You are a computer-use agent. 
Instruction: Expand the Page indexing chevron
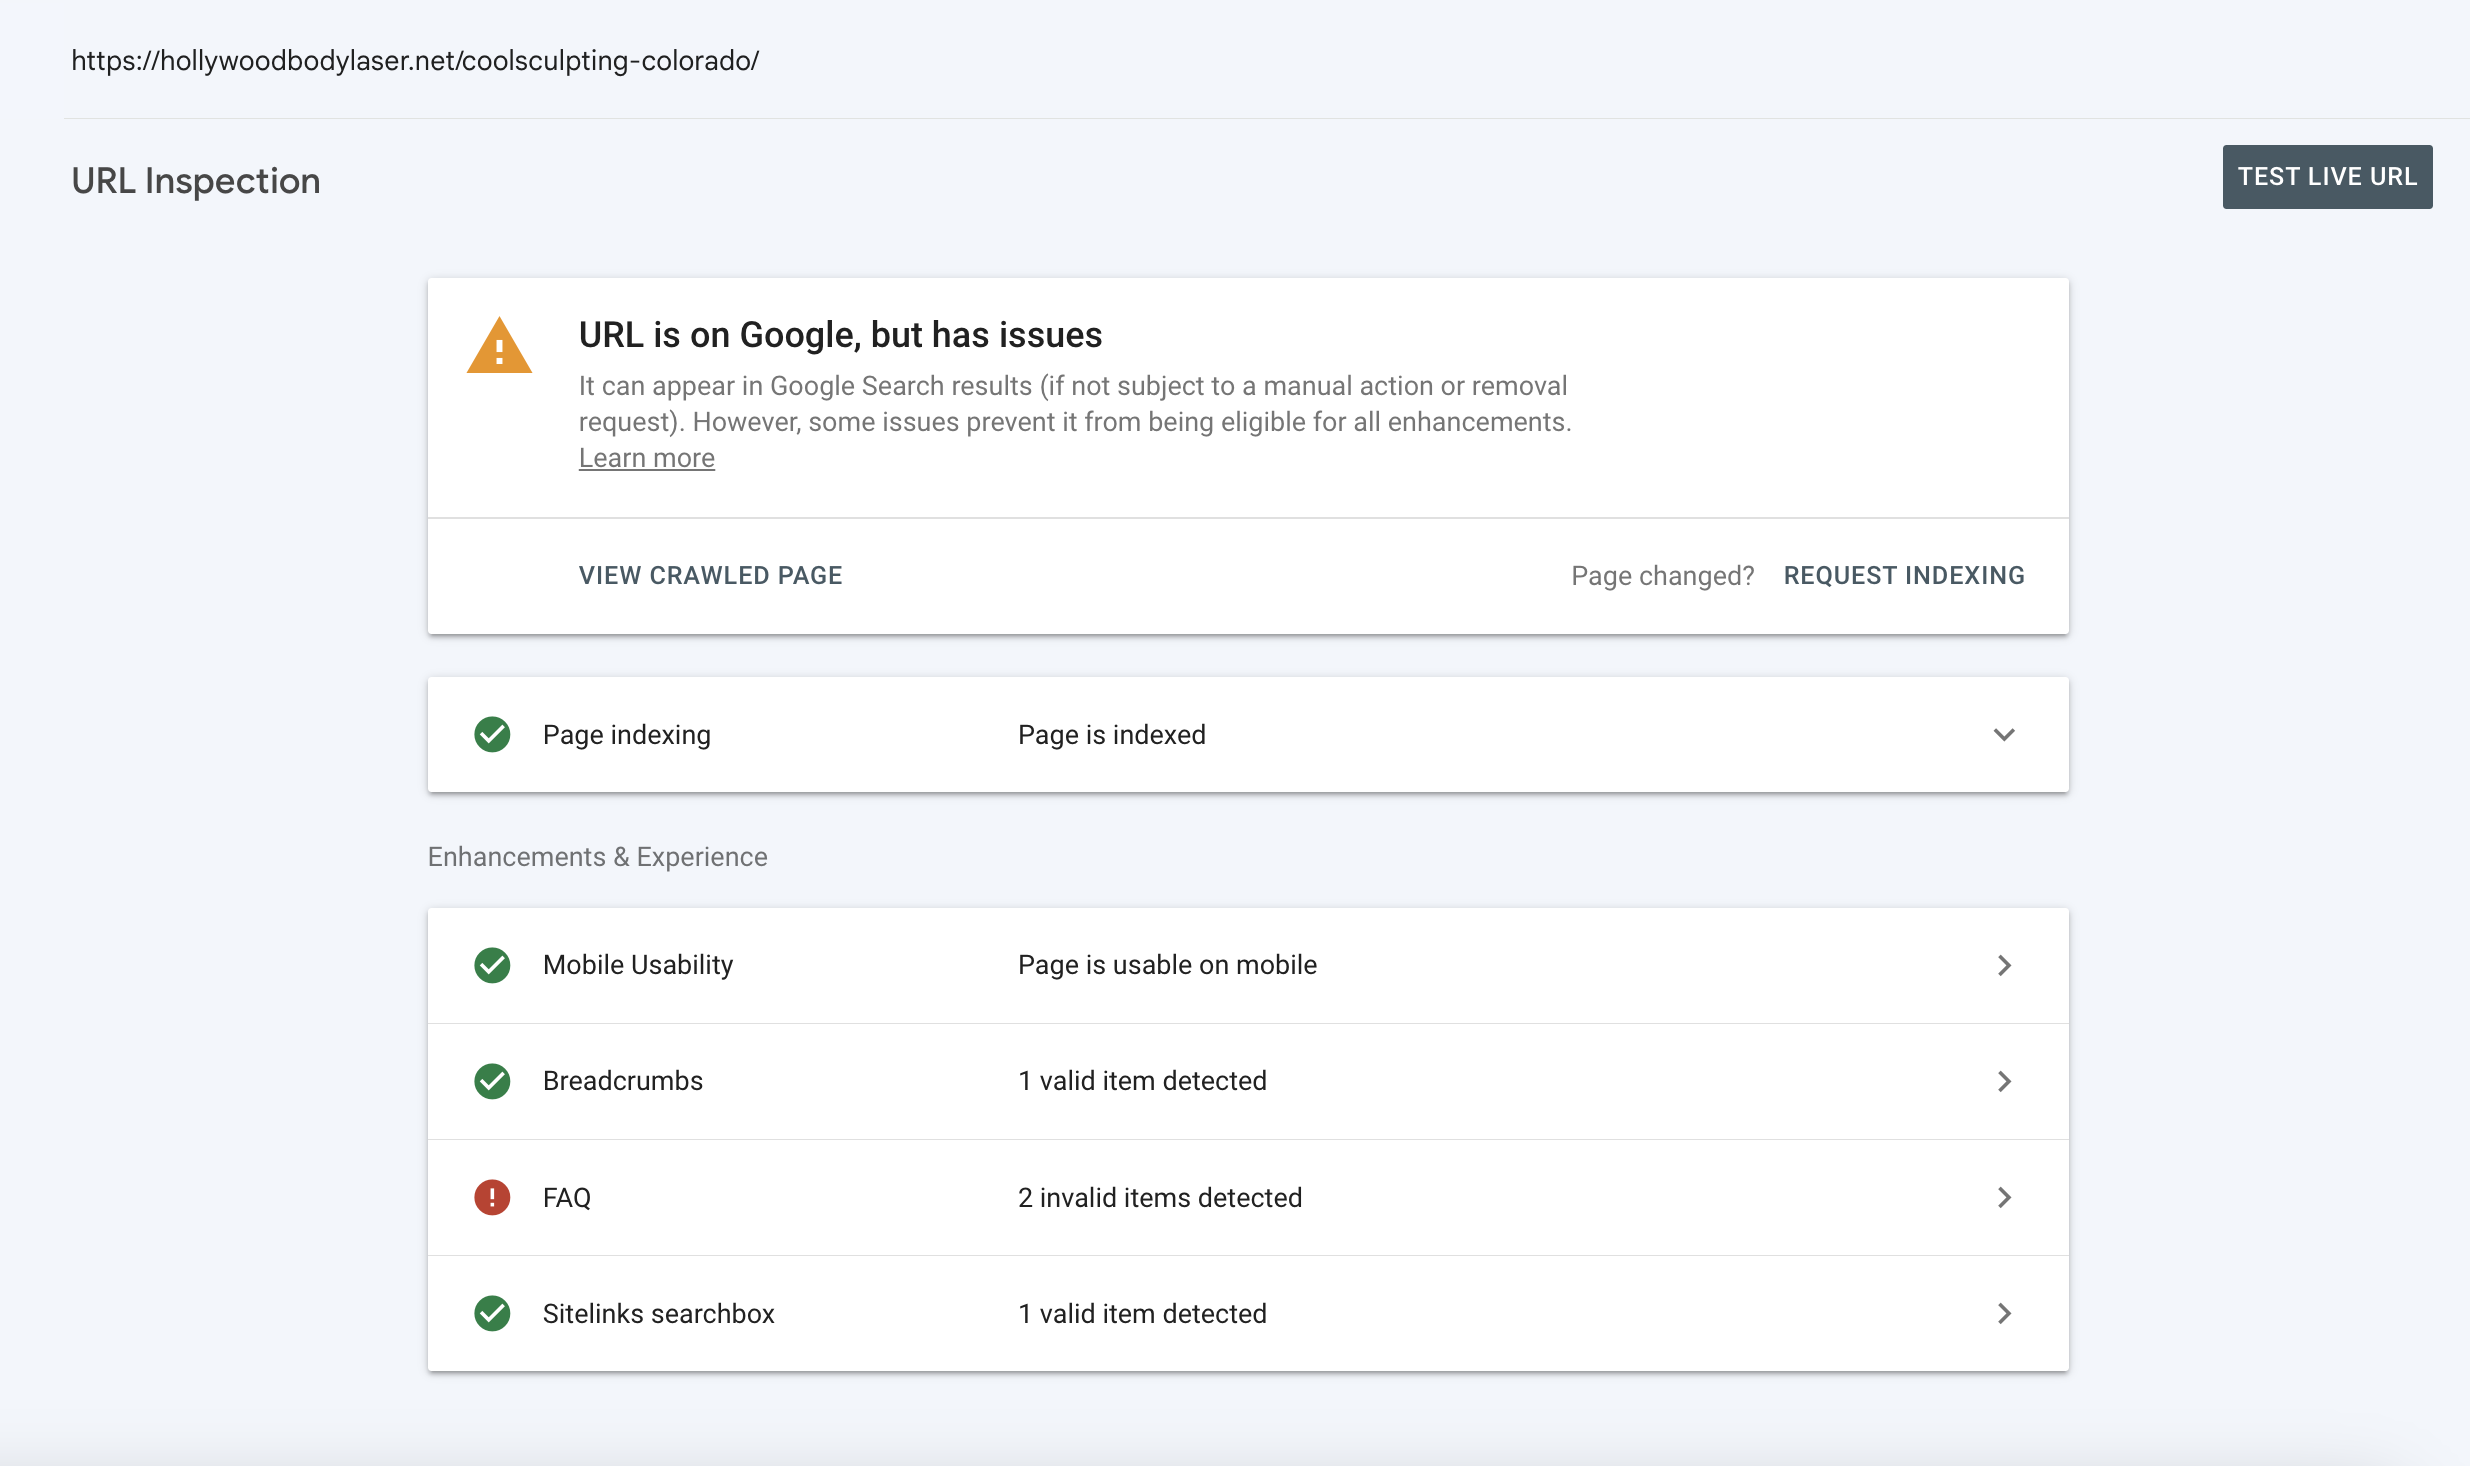point(2004,735)
